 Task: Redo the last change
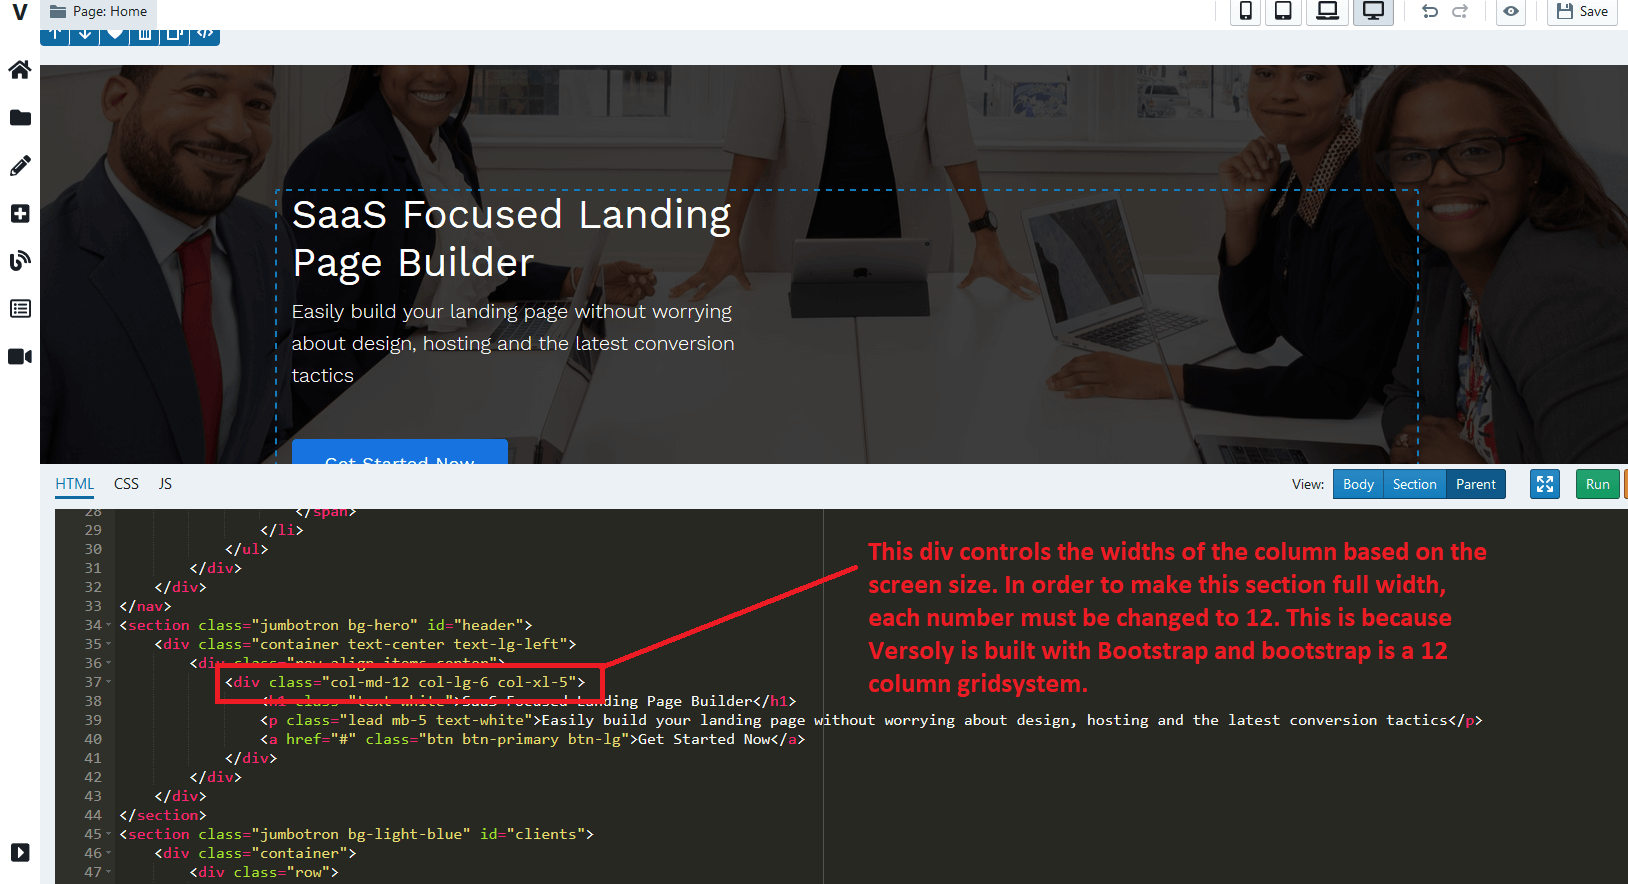coord(1460,11)
